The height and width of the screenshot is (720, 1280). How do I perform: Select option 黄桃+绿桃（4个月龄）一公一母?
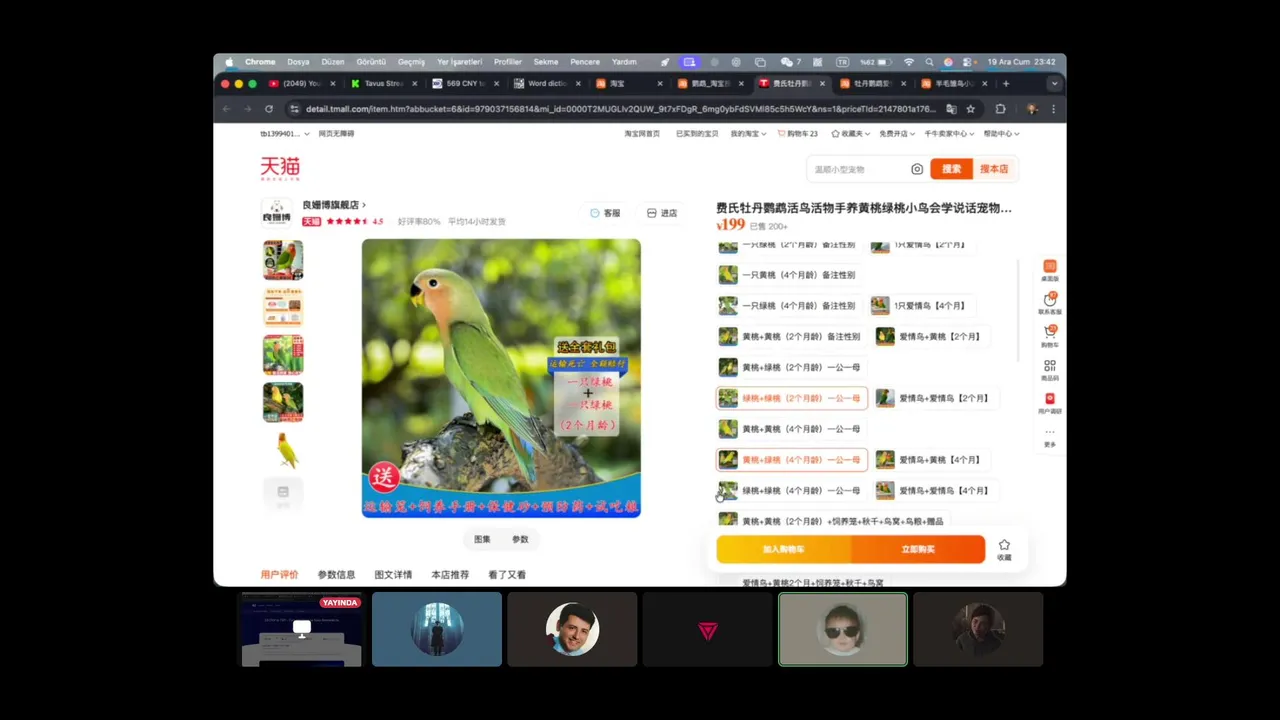[791, 460]
